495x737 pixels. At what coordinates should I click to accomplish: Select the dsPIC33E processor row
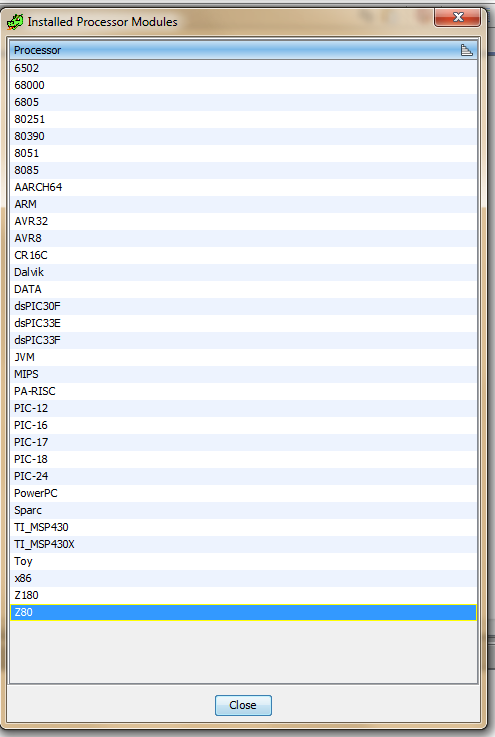pyautogui.click(x=243, y=323)
